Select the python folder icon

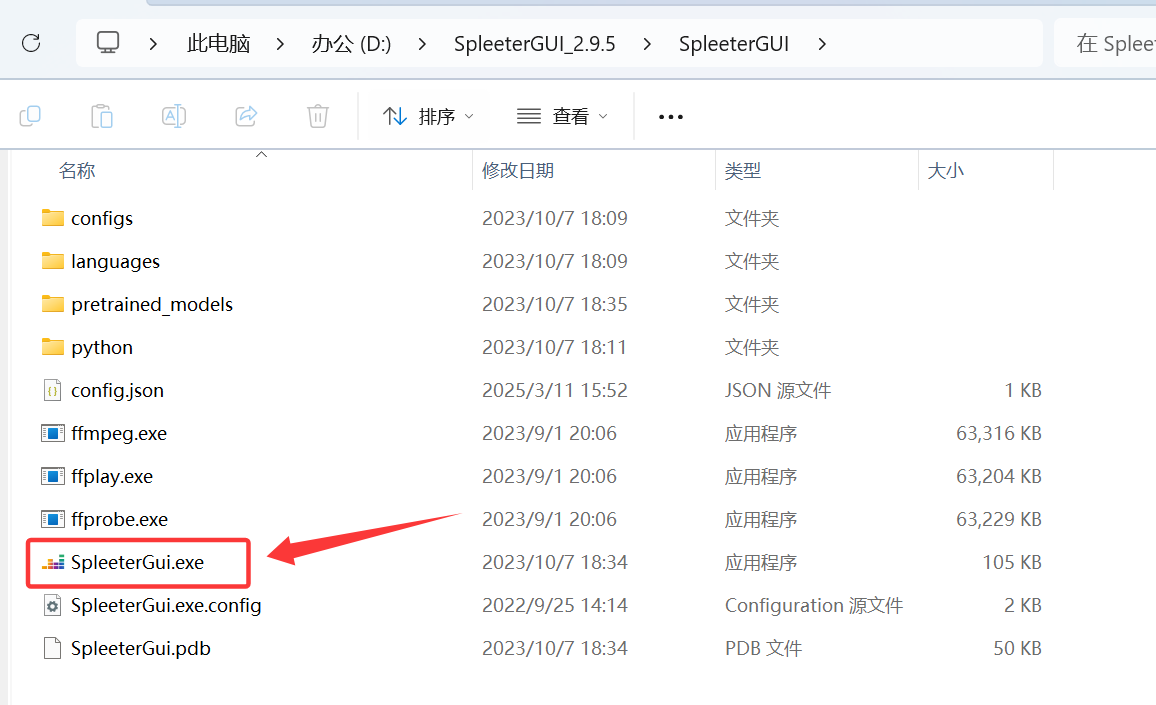coord(52,347)
